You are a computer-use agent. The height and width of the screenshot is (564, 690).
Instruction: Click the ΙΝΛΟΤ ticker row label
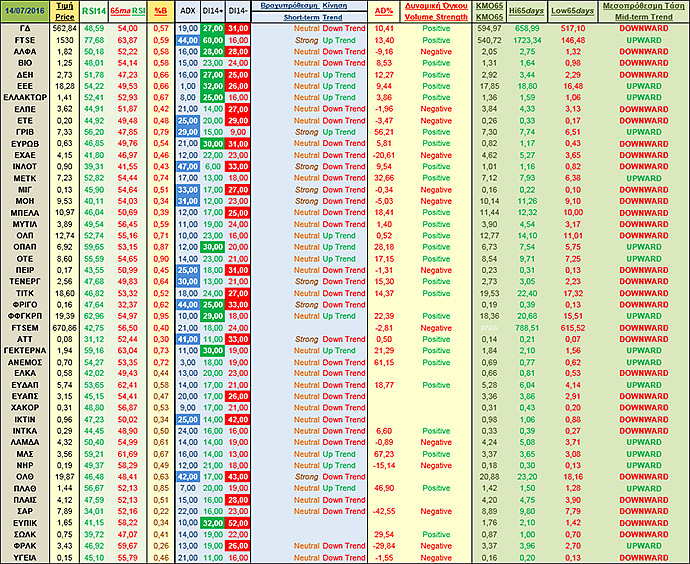25,167
